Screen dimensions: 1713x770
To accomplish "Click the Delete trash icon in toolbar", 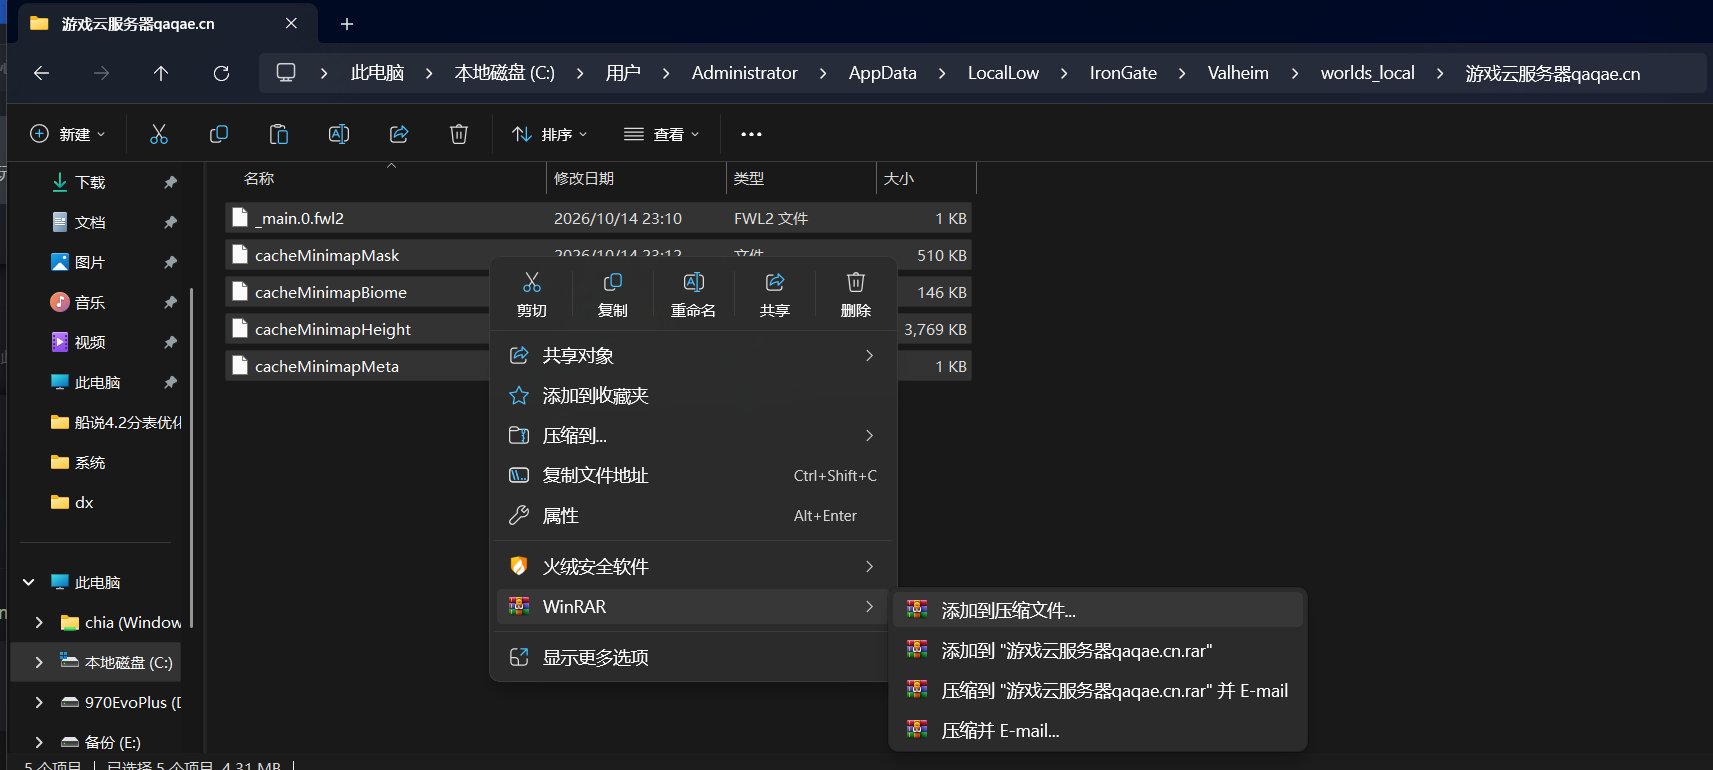I will click(x=459, y=134).
